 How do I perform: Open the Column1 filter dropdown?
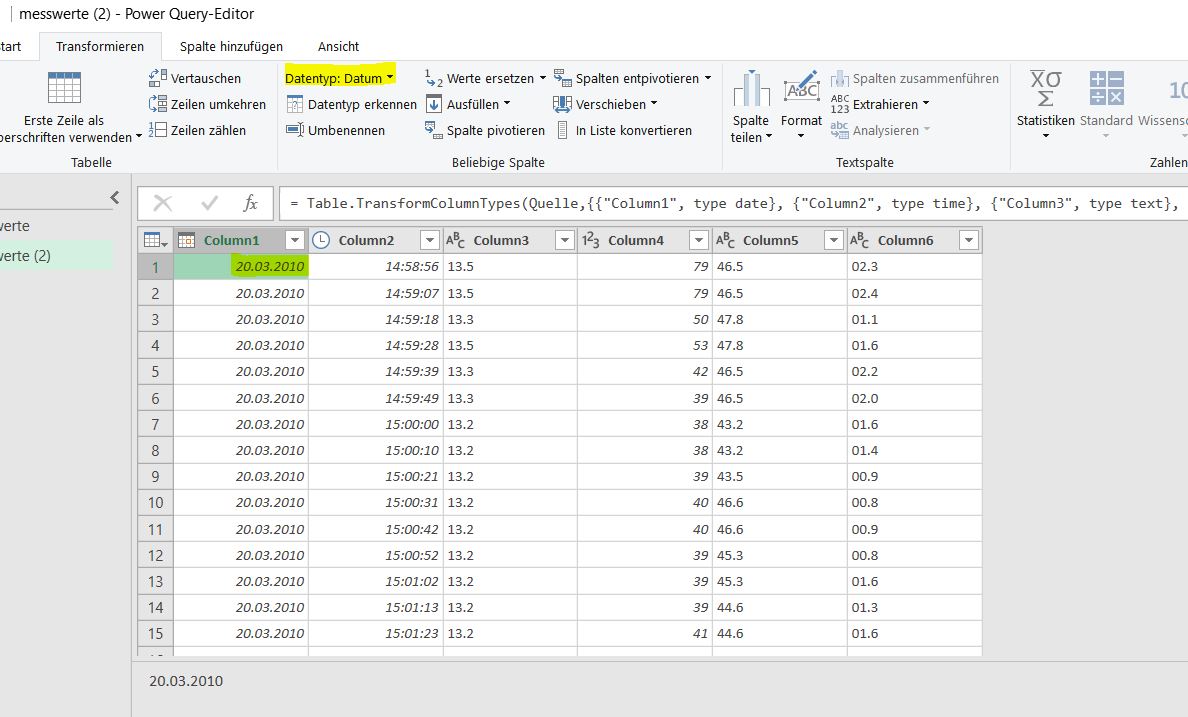click(295, 240)
